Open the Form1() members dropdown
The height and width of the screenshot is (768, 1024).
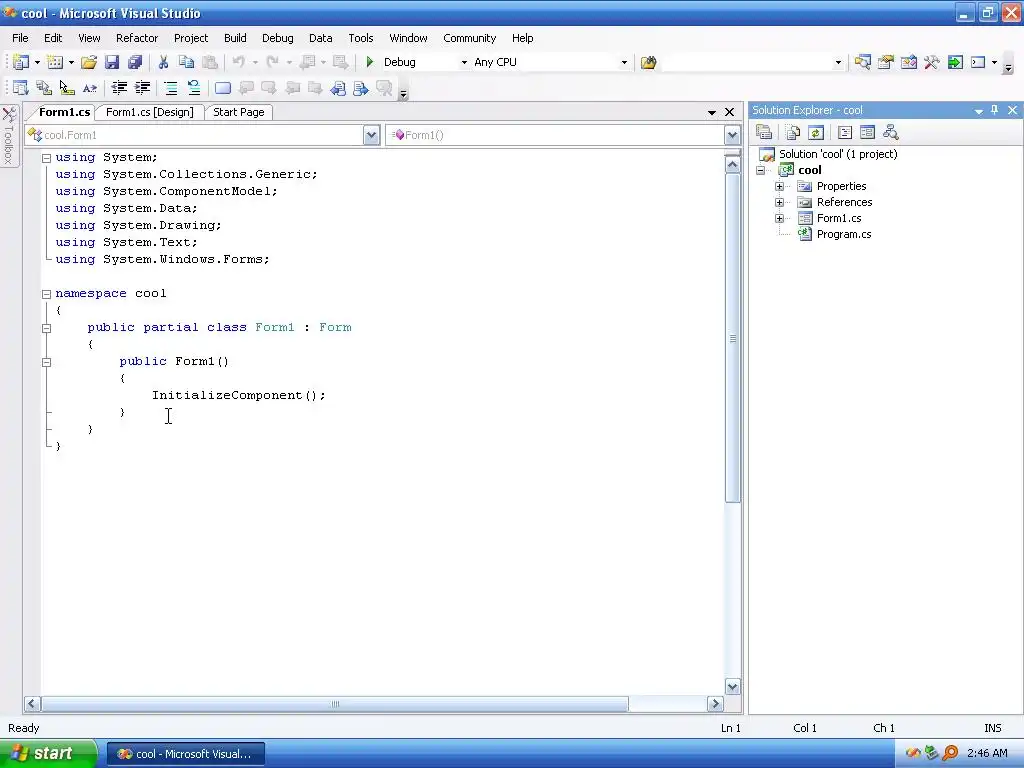(732, 135)
